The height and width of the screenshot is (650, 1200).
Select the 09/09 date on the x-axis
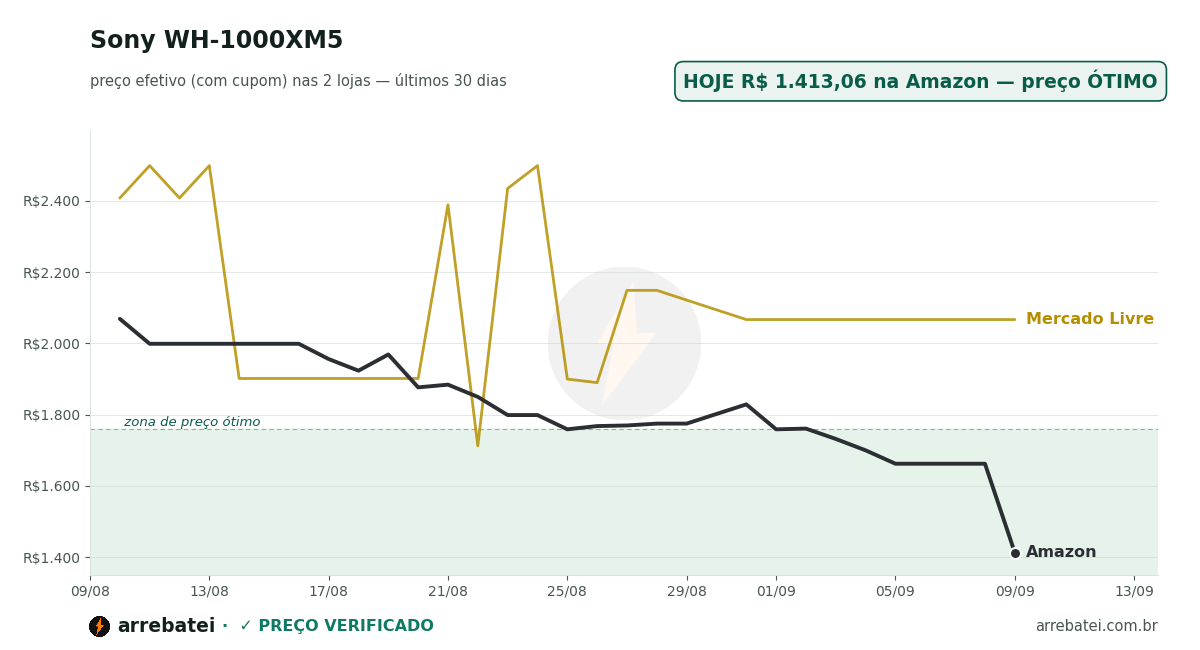[1015, 591]
